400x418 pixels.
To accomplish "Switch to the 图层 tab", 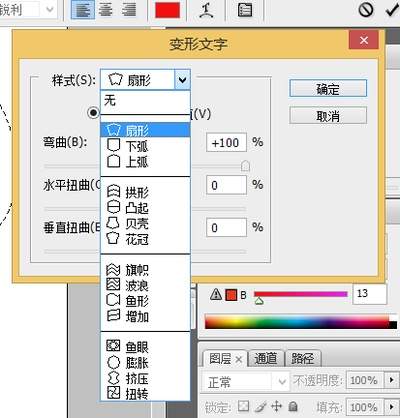I will point(220,359).
